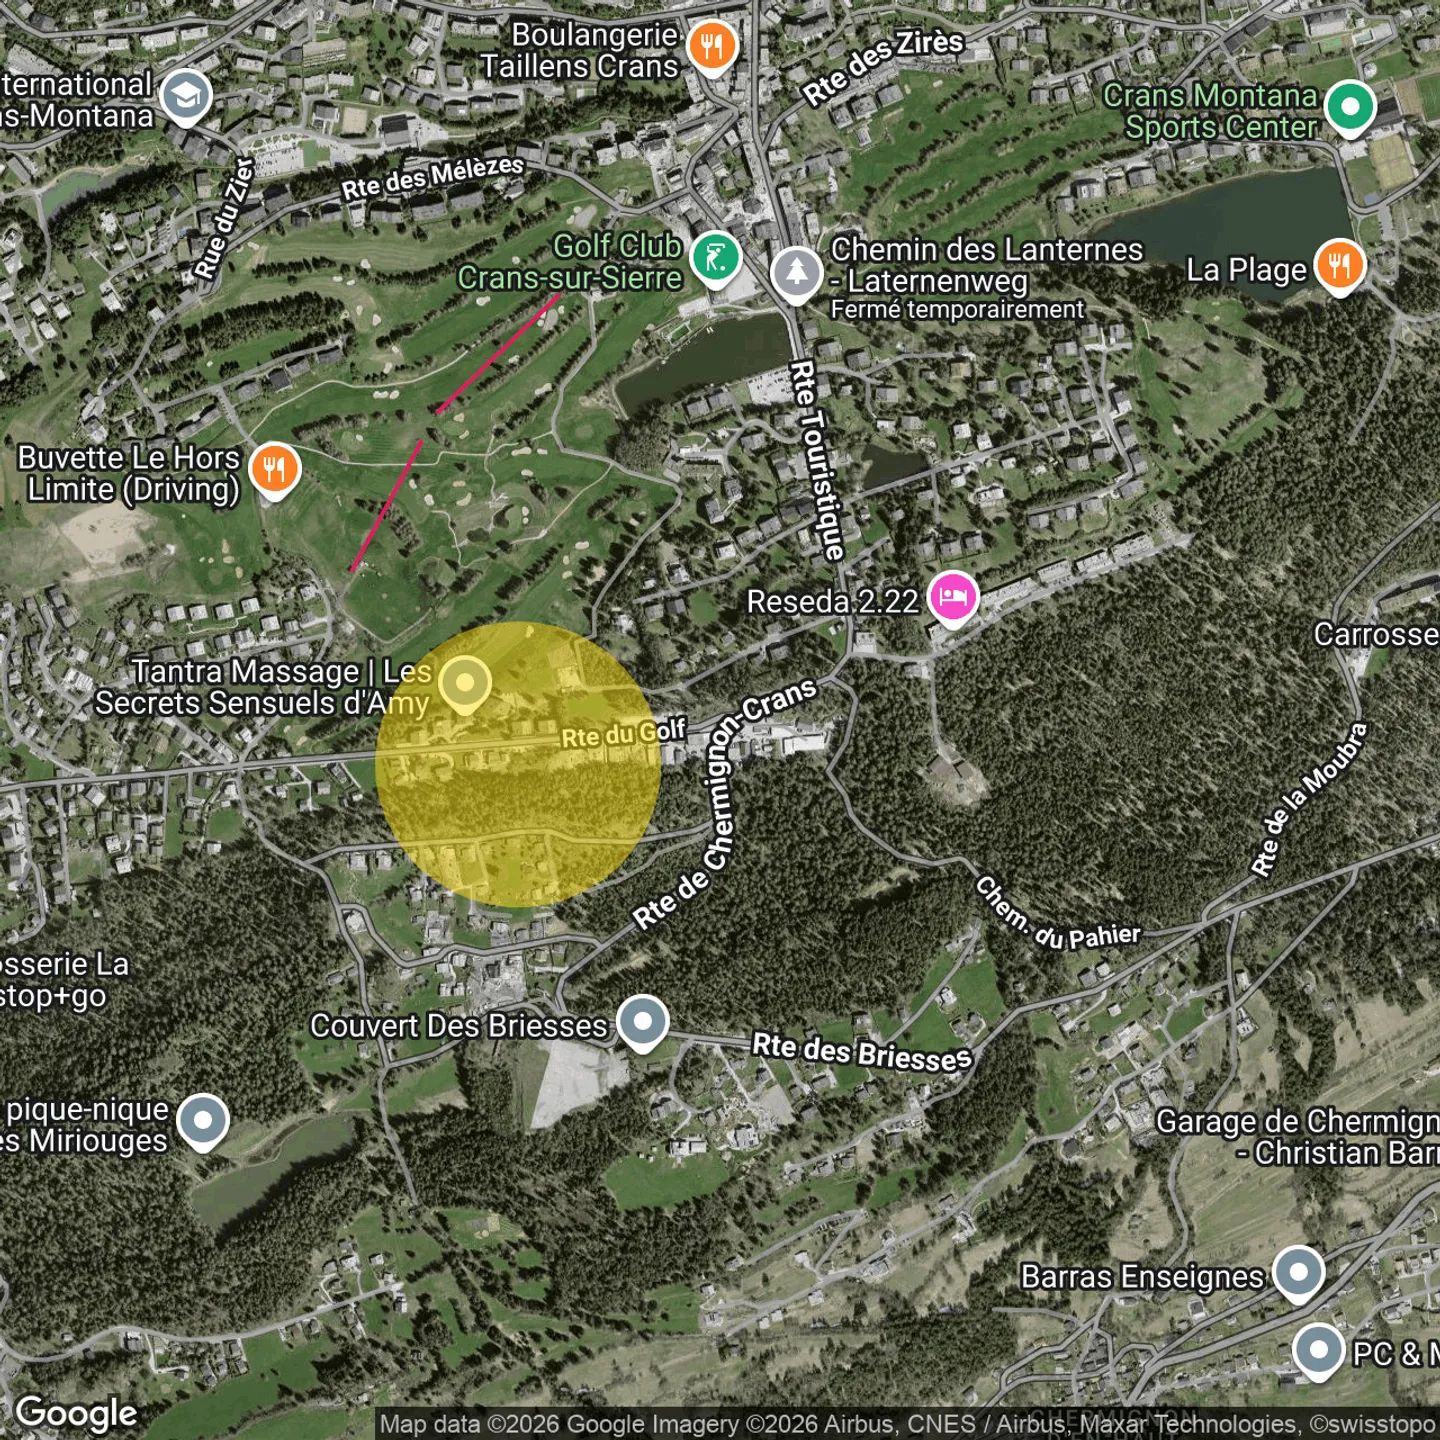Click the school pin near International Crans-Montana
This screenshot has height=1440, width=1440.
(186, 96)
